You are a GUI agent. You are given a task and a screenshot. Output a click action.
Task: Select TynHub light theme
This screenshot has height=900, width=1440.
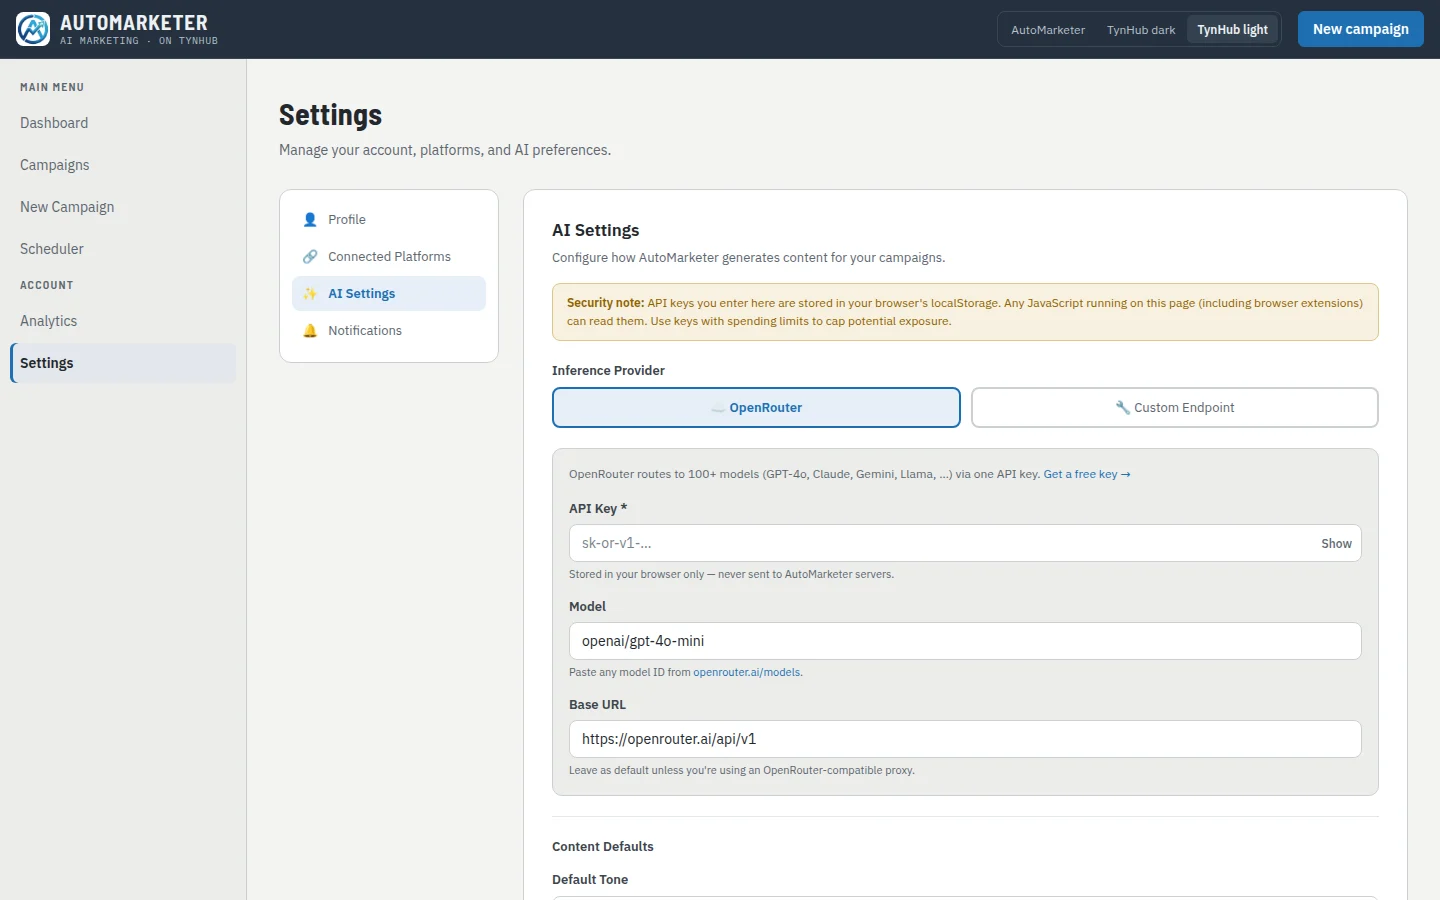tap(1232, 30)
